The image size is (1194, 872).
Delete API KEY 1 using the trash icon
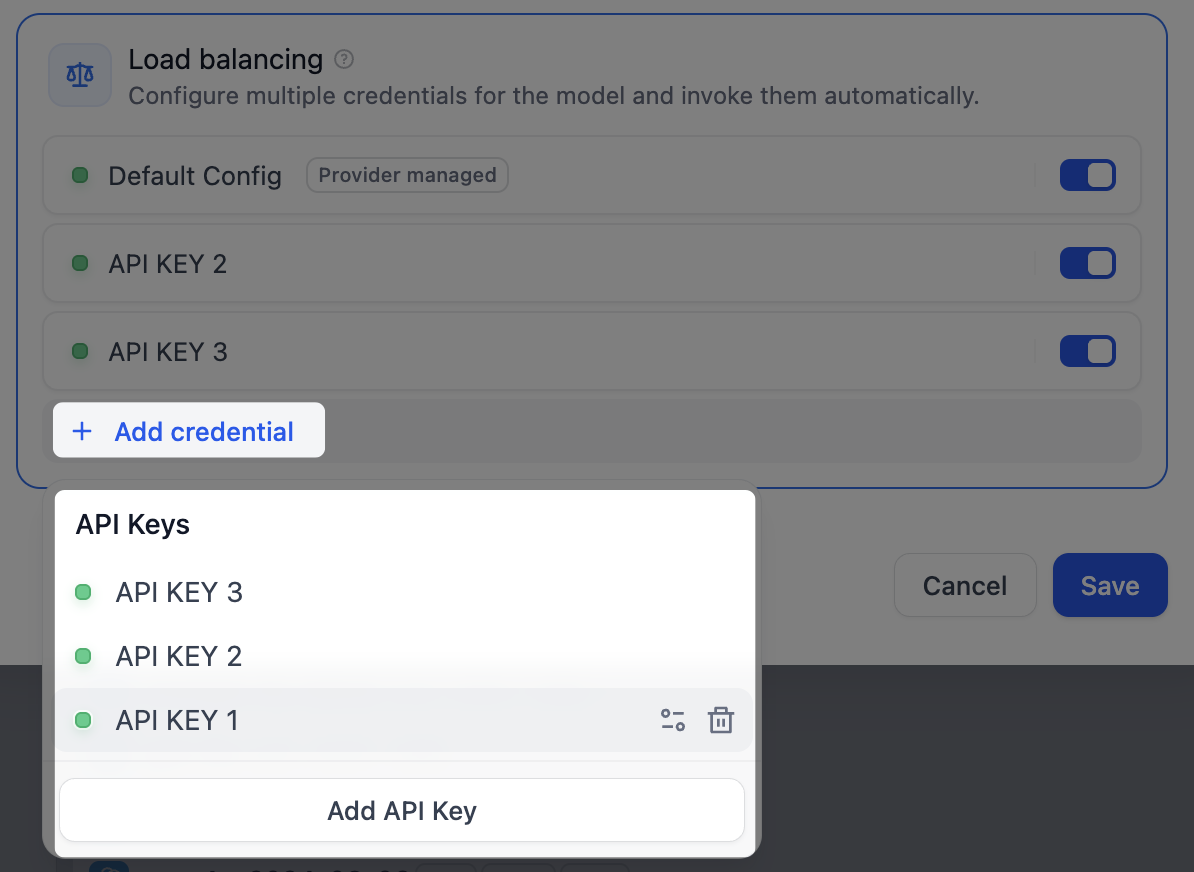[x=721, y=720]
